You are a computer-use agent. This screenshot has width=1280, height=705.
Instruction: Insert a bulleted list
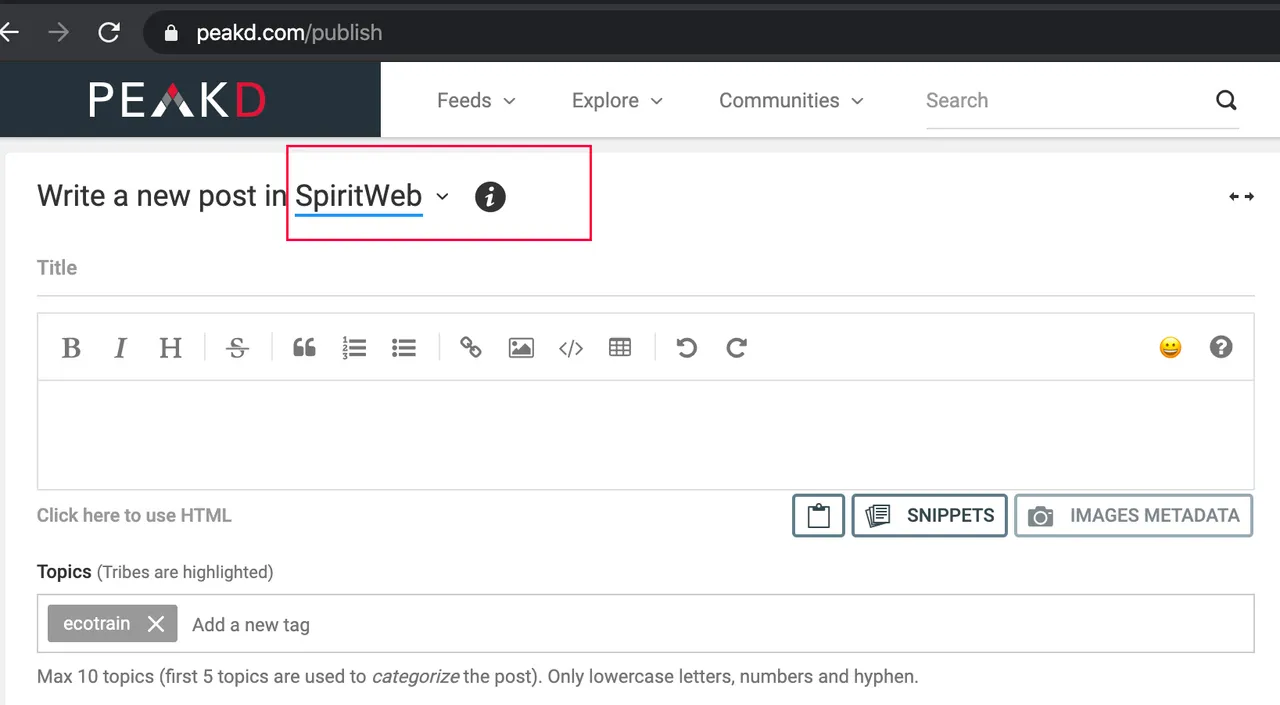point(404,348)
